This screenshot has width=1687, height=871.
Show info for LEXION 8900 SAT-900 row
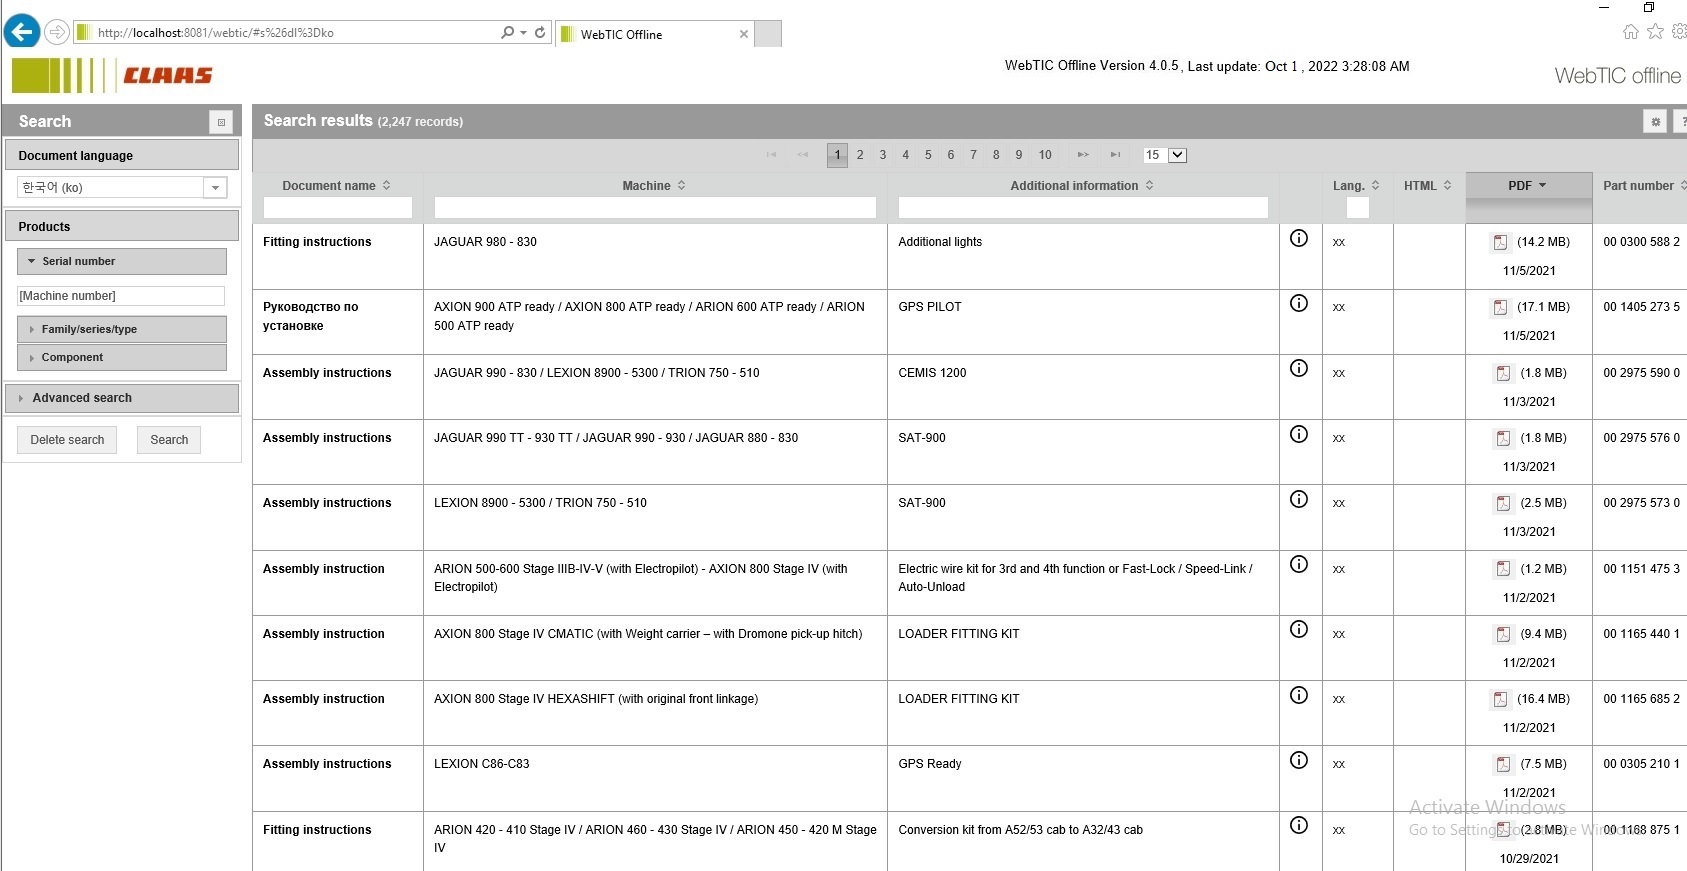(x=1299, y=499)
